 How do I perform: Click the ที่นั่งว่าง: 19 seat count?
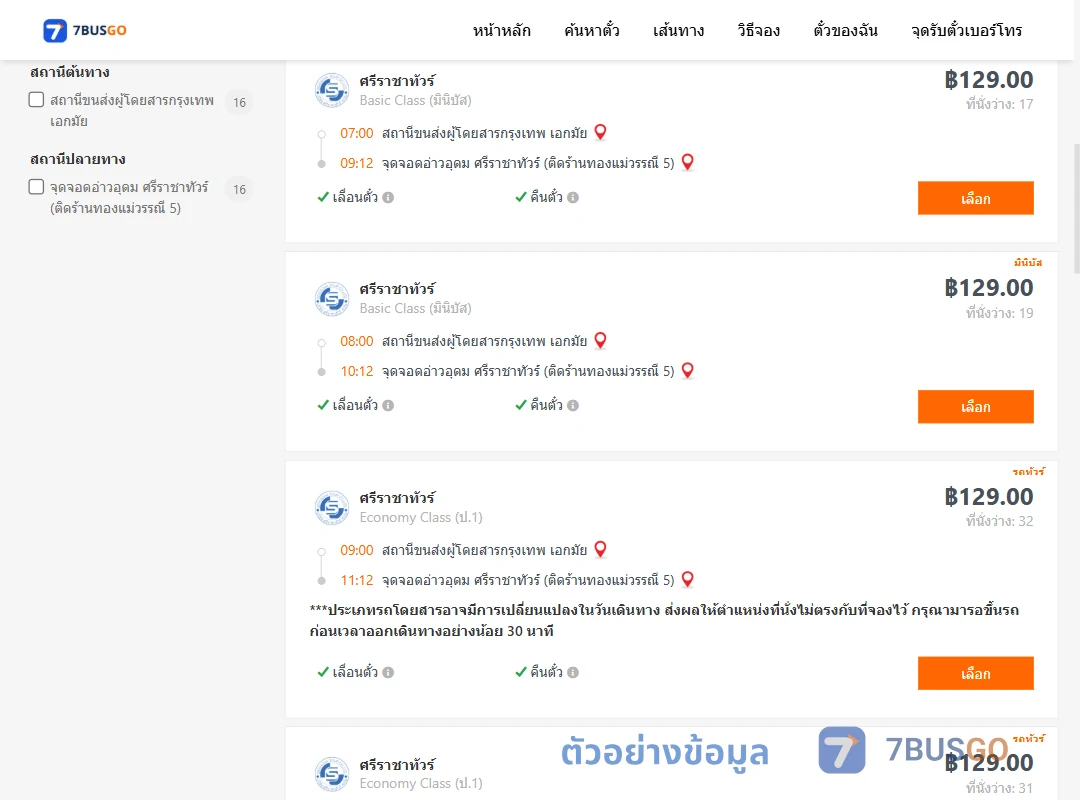tap(999, 313)
